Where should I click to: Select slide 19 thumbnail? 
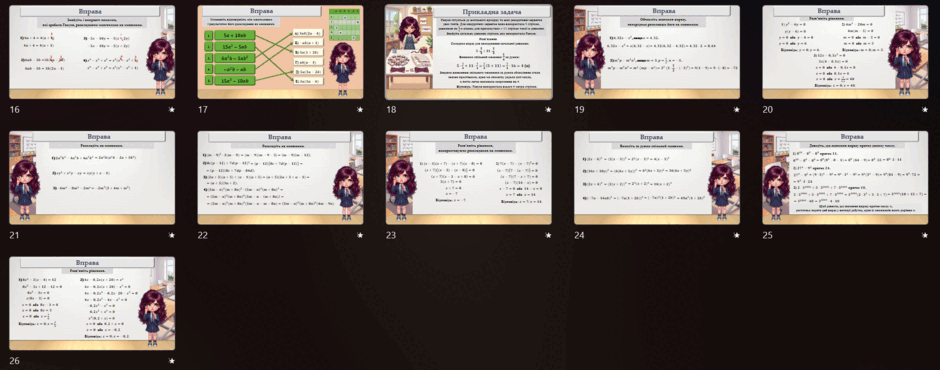click(x=657, y=52)
